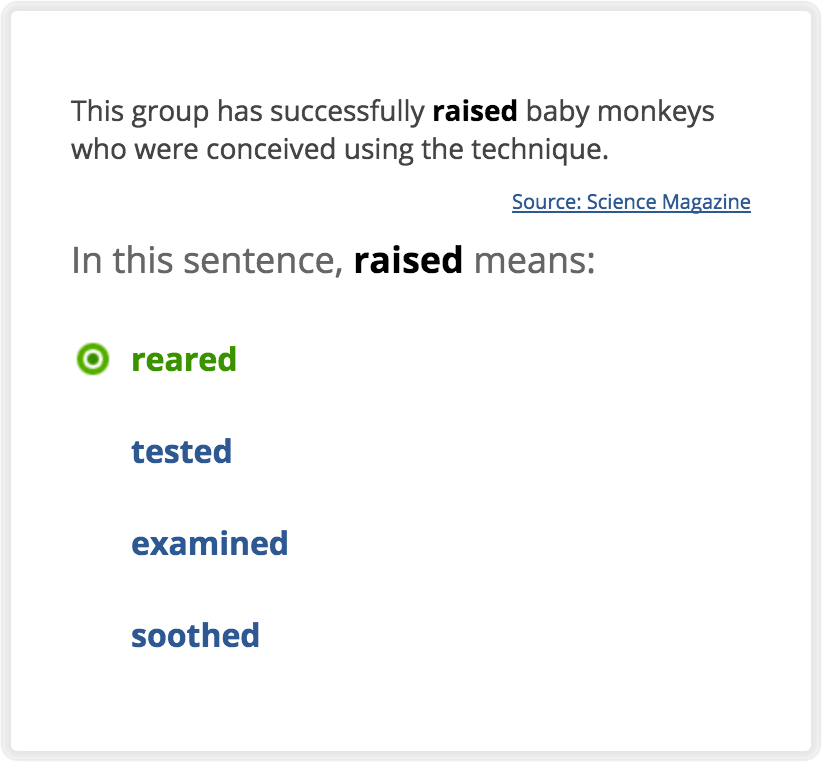Choose the "soothed" option

pyautogui.click(x=195, y=635)
